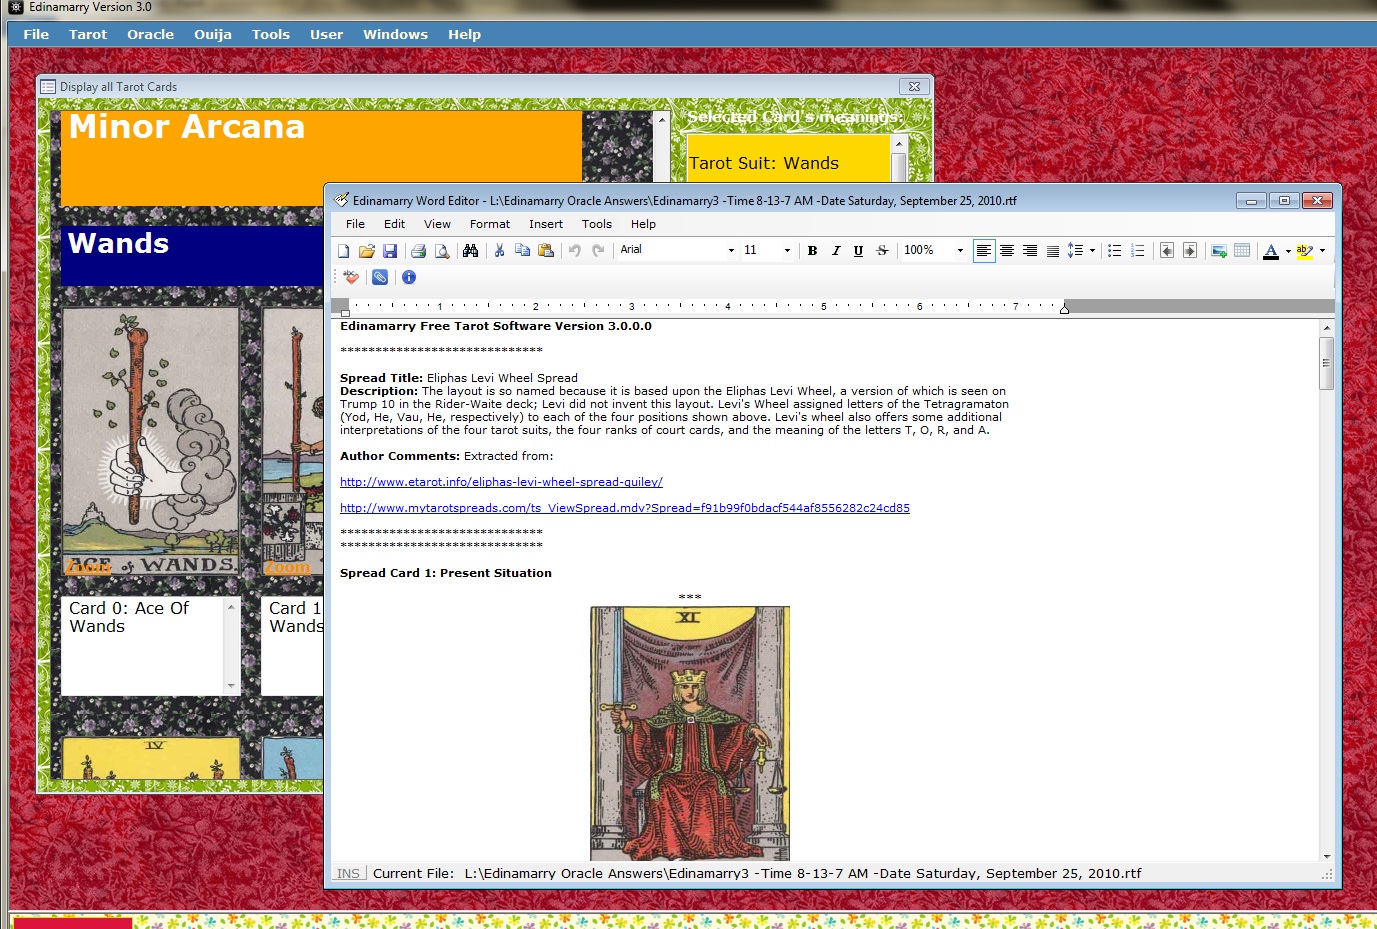Click the numbered list icon
The width and height of the screenshot is (1377, 929).
(1137, 251)
